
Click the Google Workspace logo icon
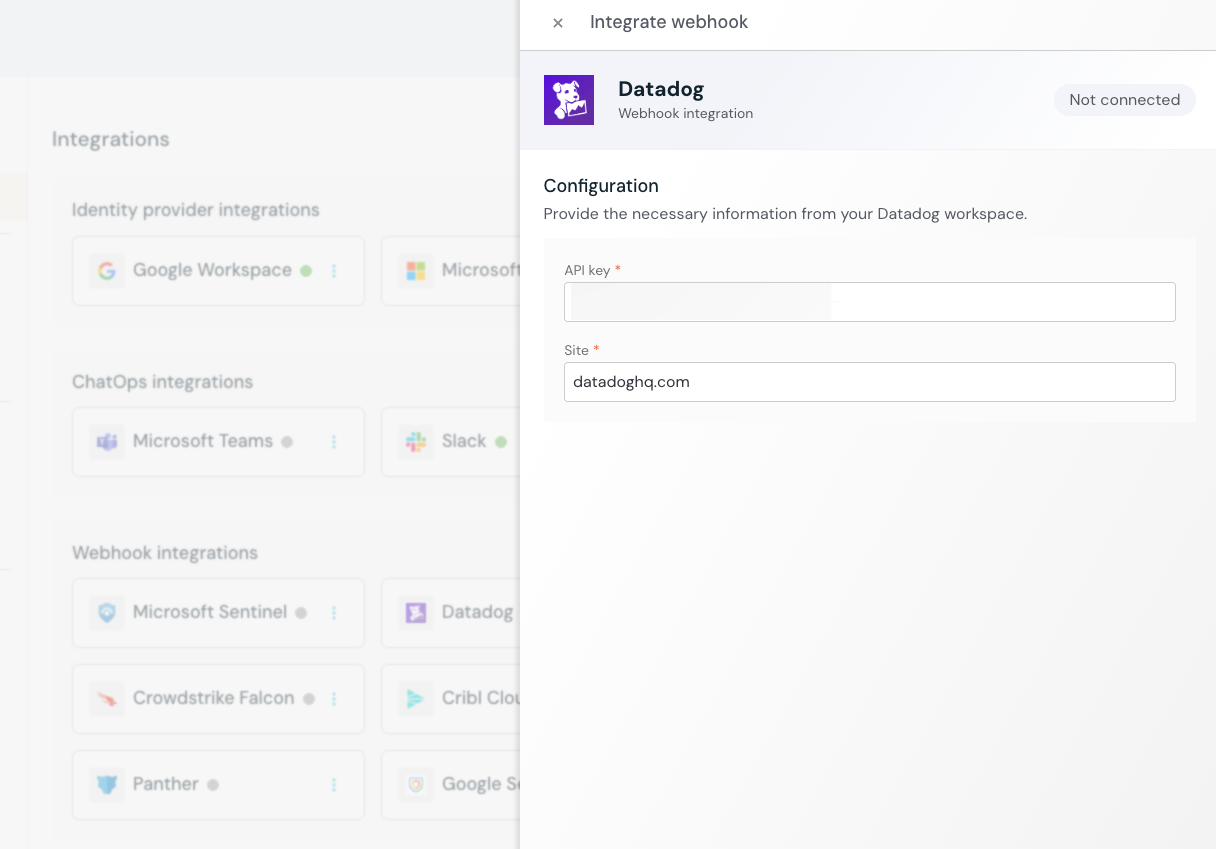pos(107,271)
